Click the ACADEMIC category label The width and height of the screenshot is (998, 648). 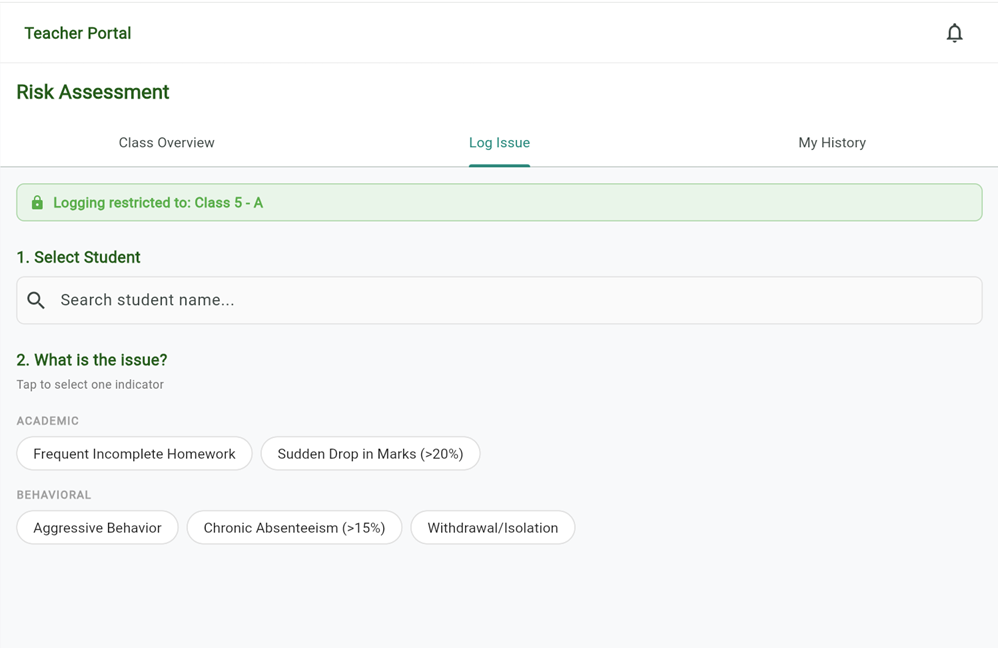click(48, 421)
